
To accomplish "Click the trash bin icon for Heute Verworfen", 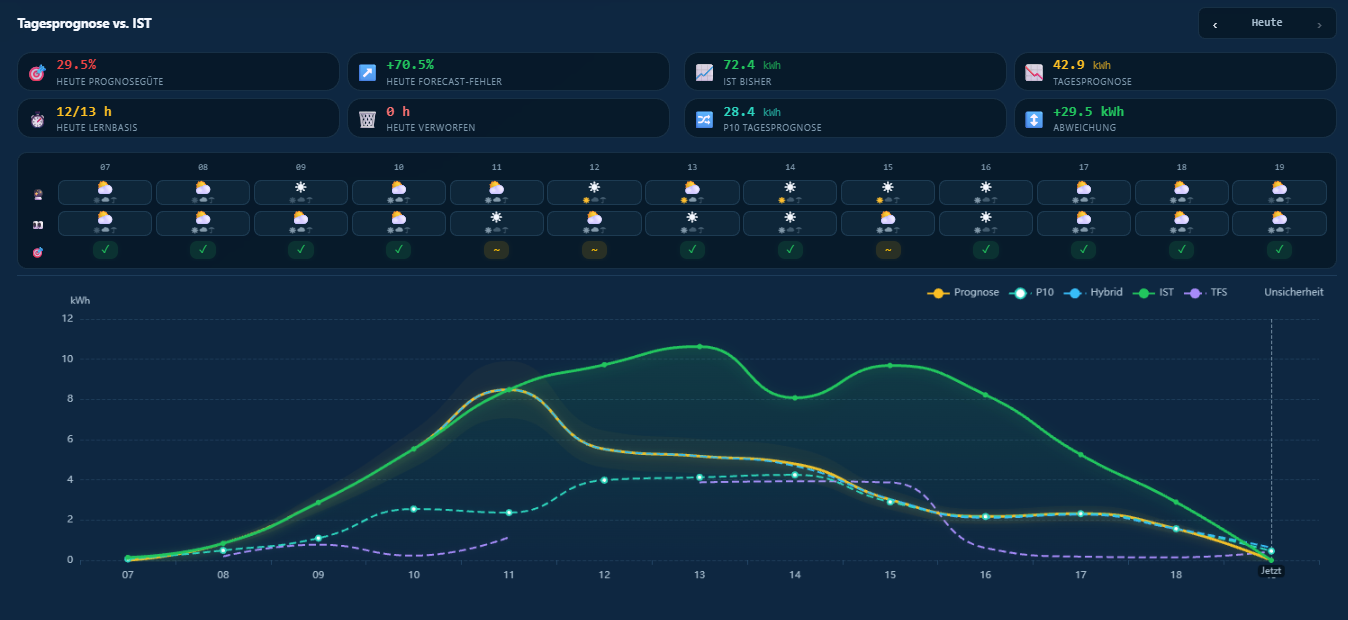I will click(x=367, y=119).
